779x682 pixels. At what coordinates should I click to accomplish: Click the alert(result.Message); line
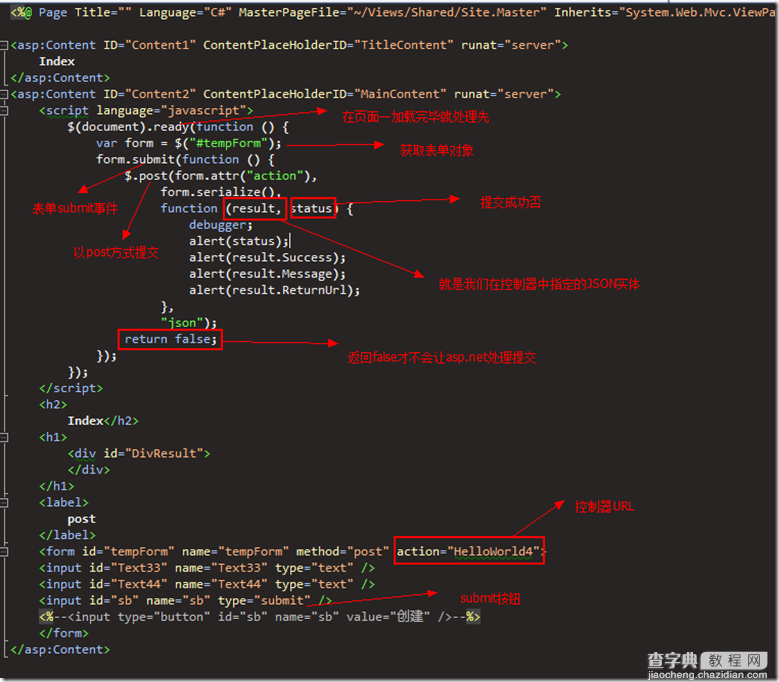pyautogui.click(x=267, y=274)
